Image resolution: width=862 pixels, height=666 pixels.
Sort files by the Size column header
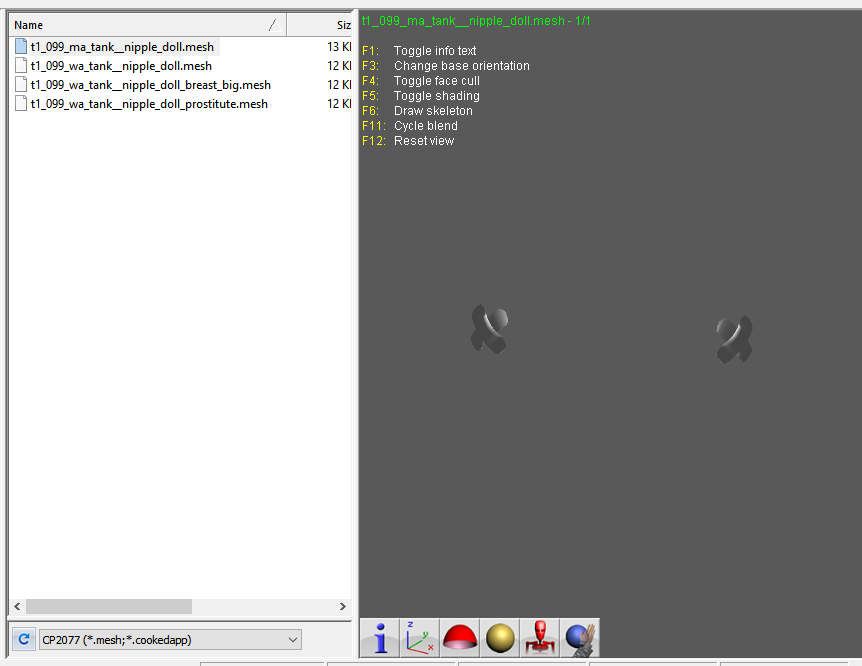pos(319,25)
